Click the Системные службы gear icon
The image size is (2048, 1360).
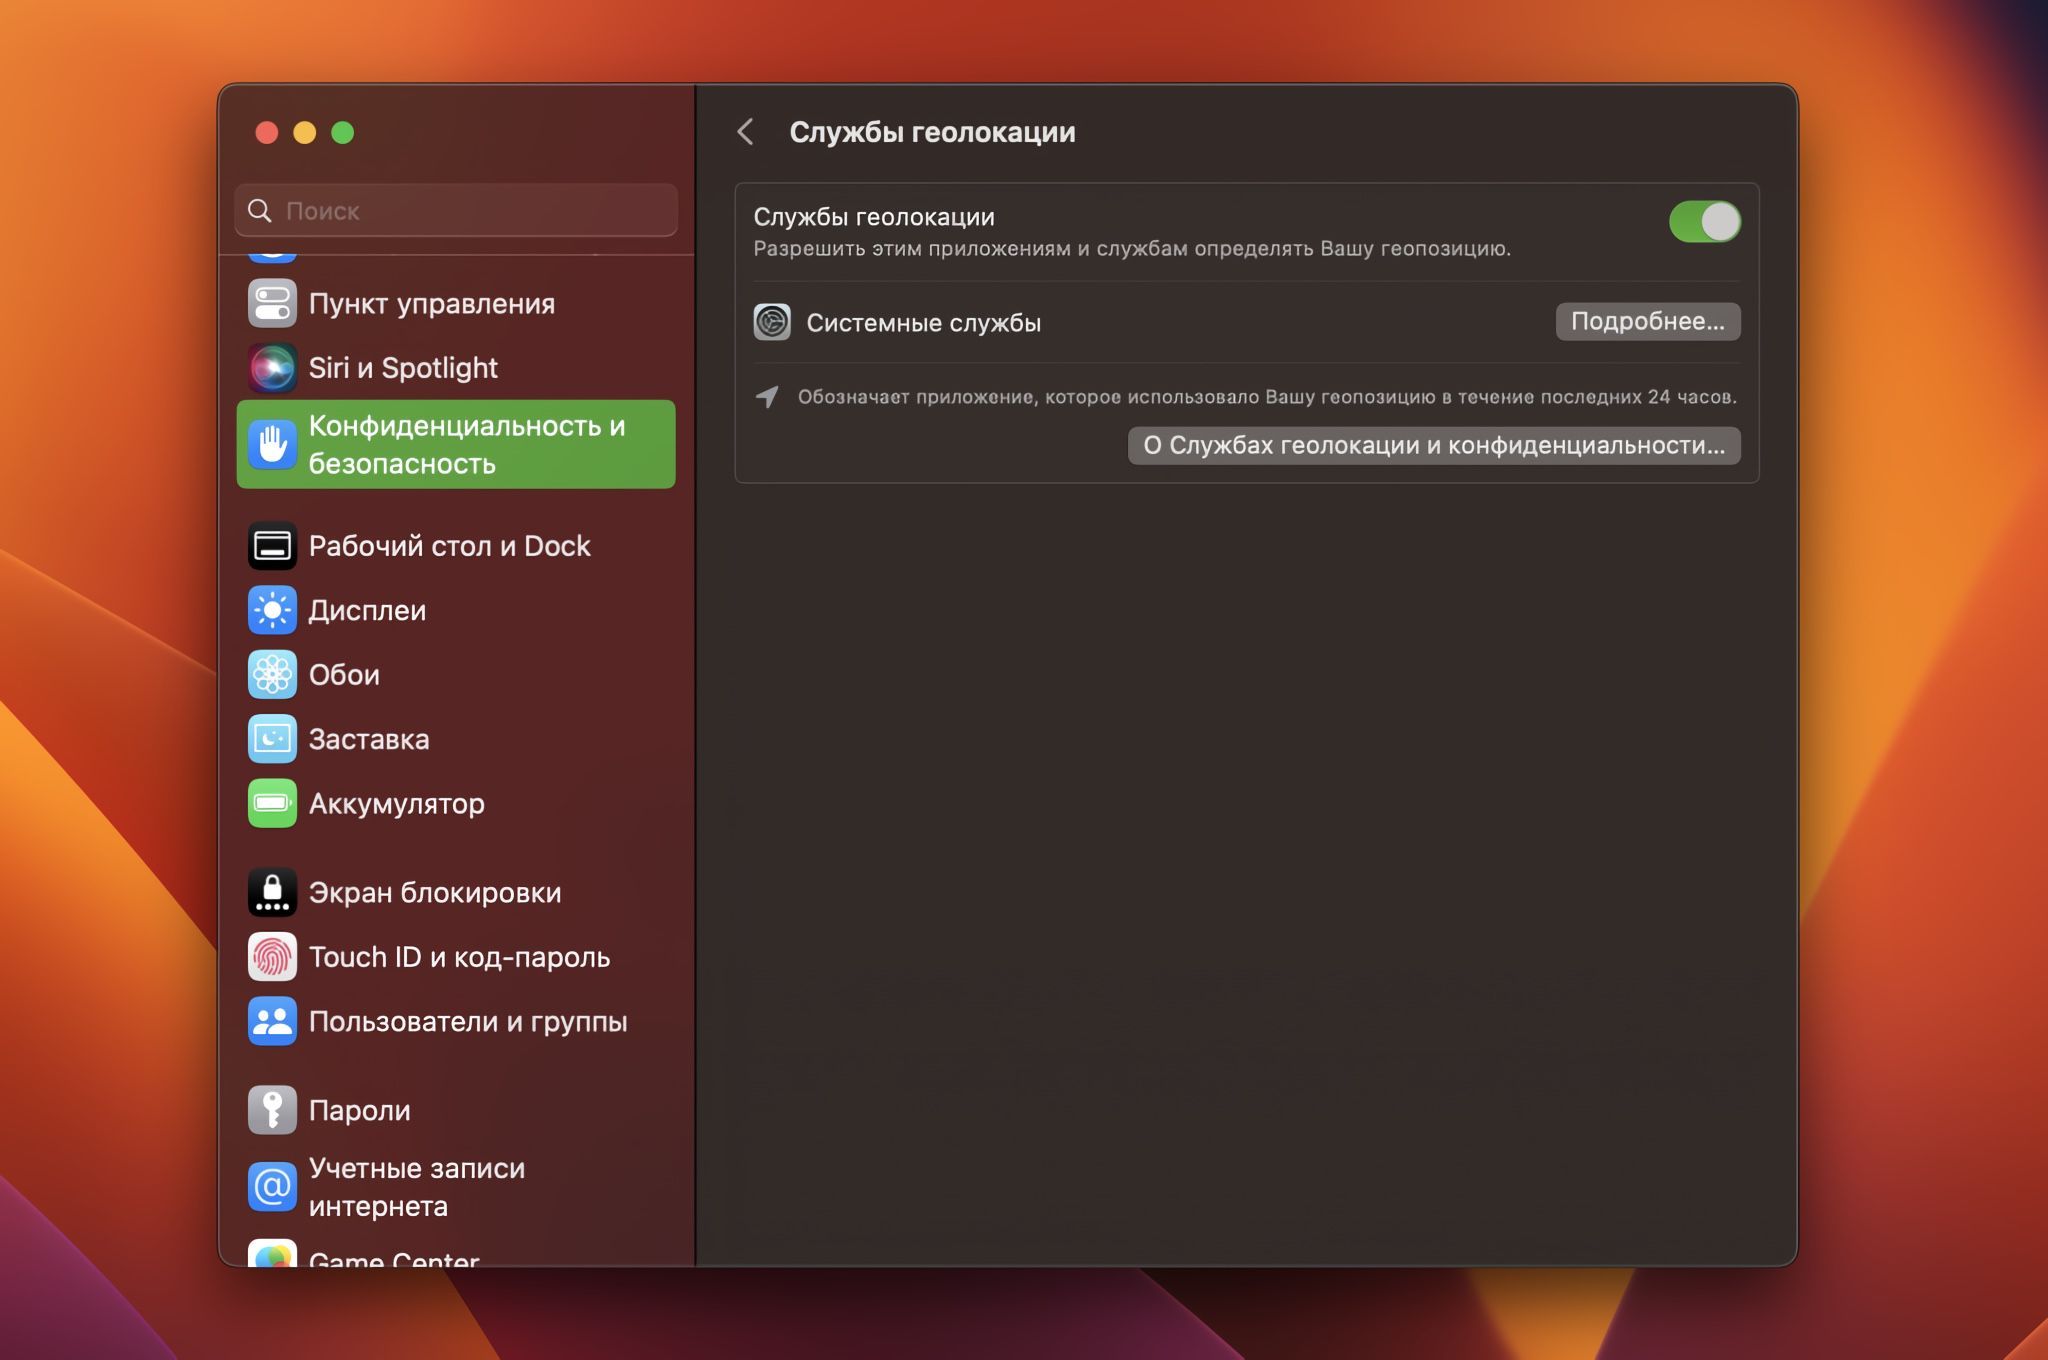[772, 322]
